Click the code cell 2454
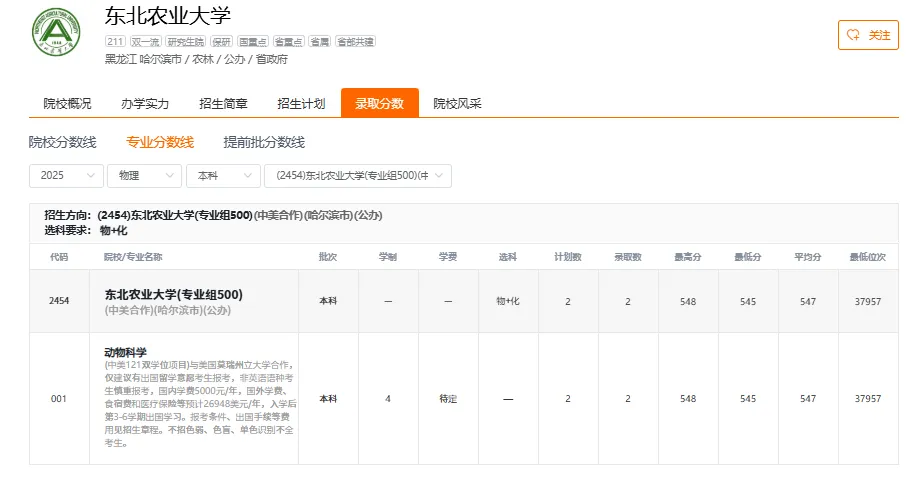Viewport: 924px width, 477px height. pyautogui.click(x=59, y=301)
